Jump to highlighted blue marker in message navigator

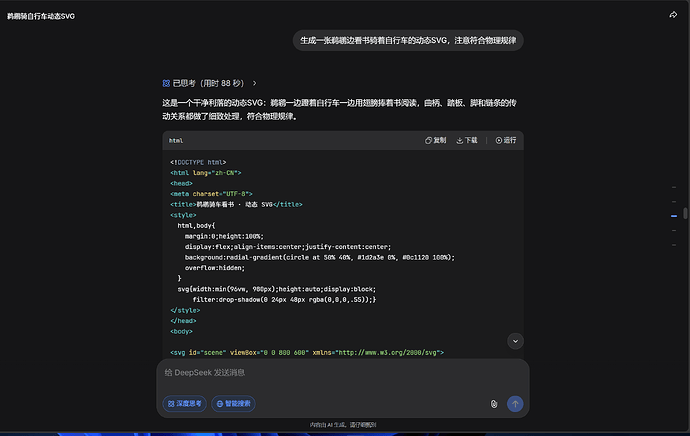coord(674,216)
